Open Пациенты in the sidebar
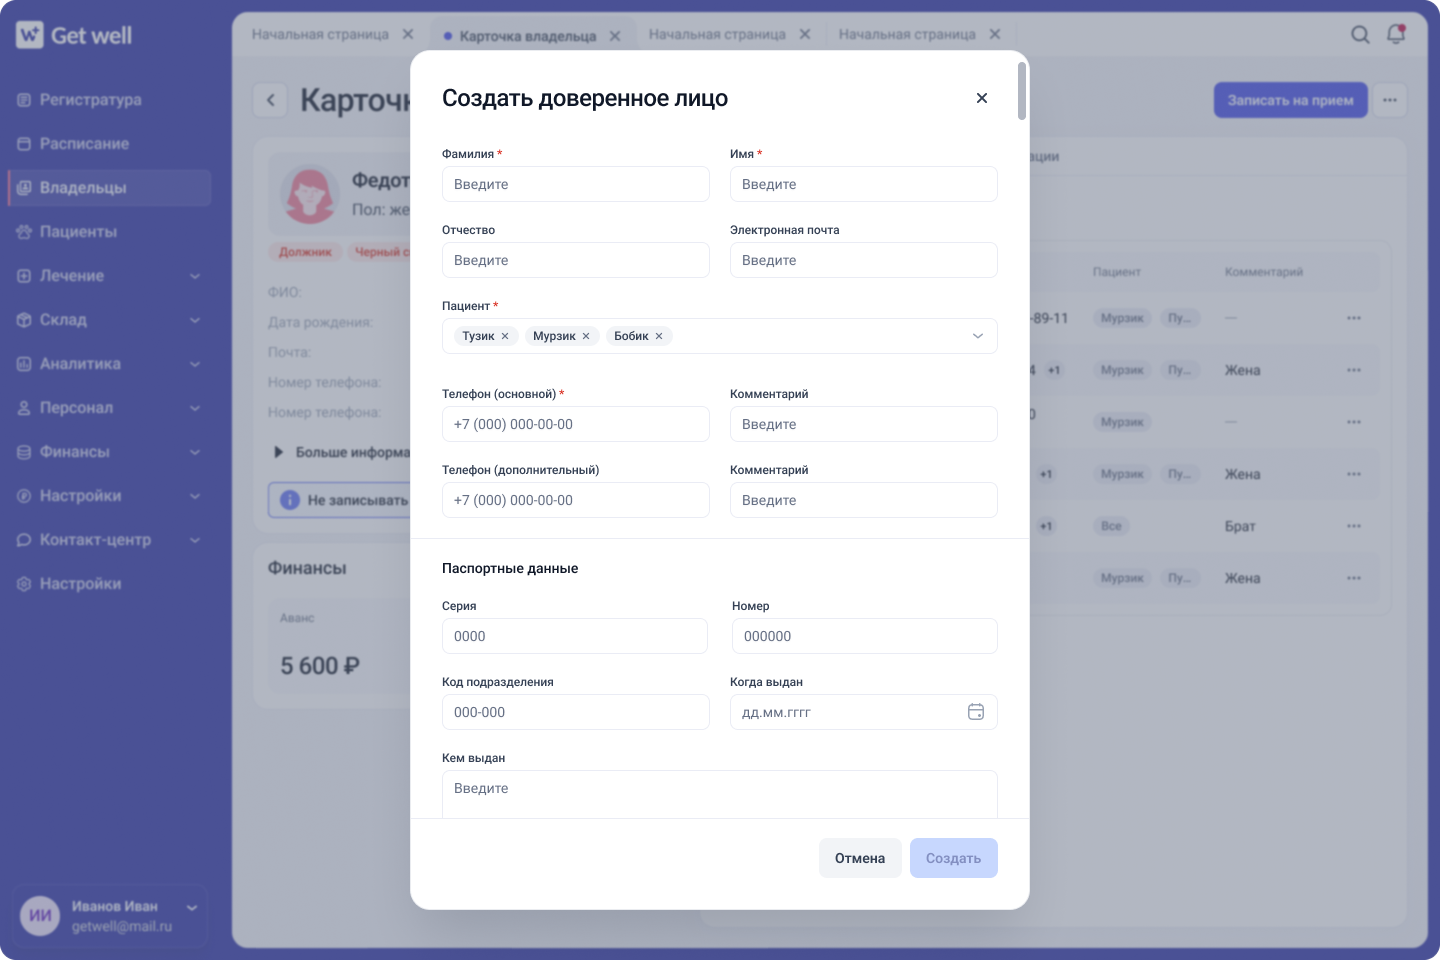The height and width of the screenshot is (960, 1440). [110, 232]
